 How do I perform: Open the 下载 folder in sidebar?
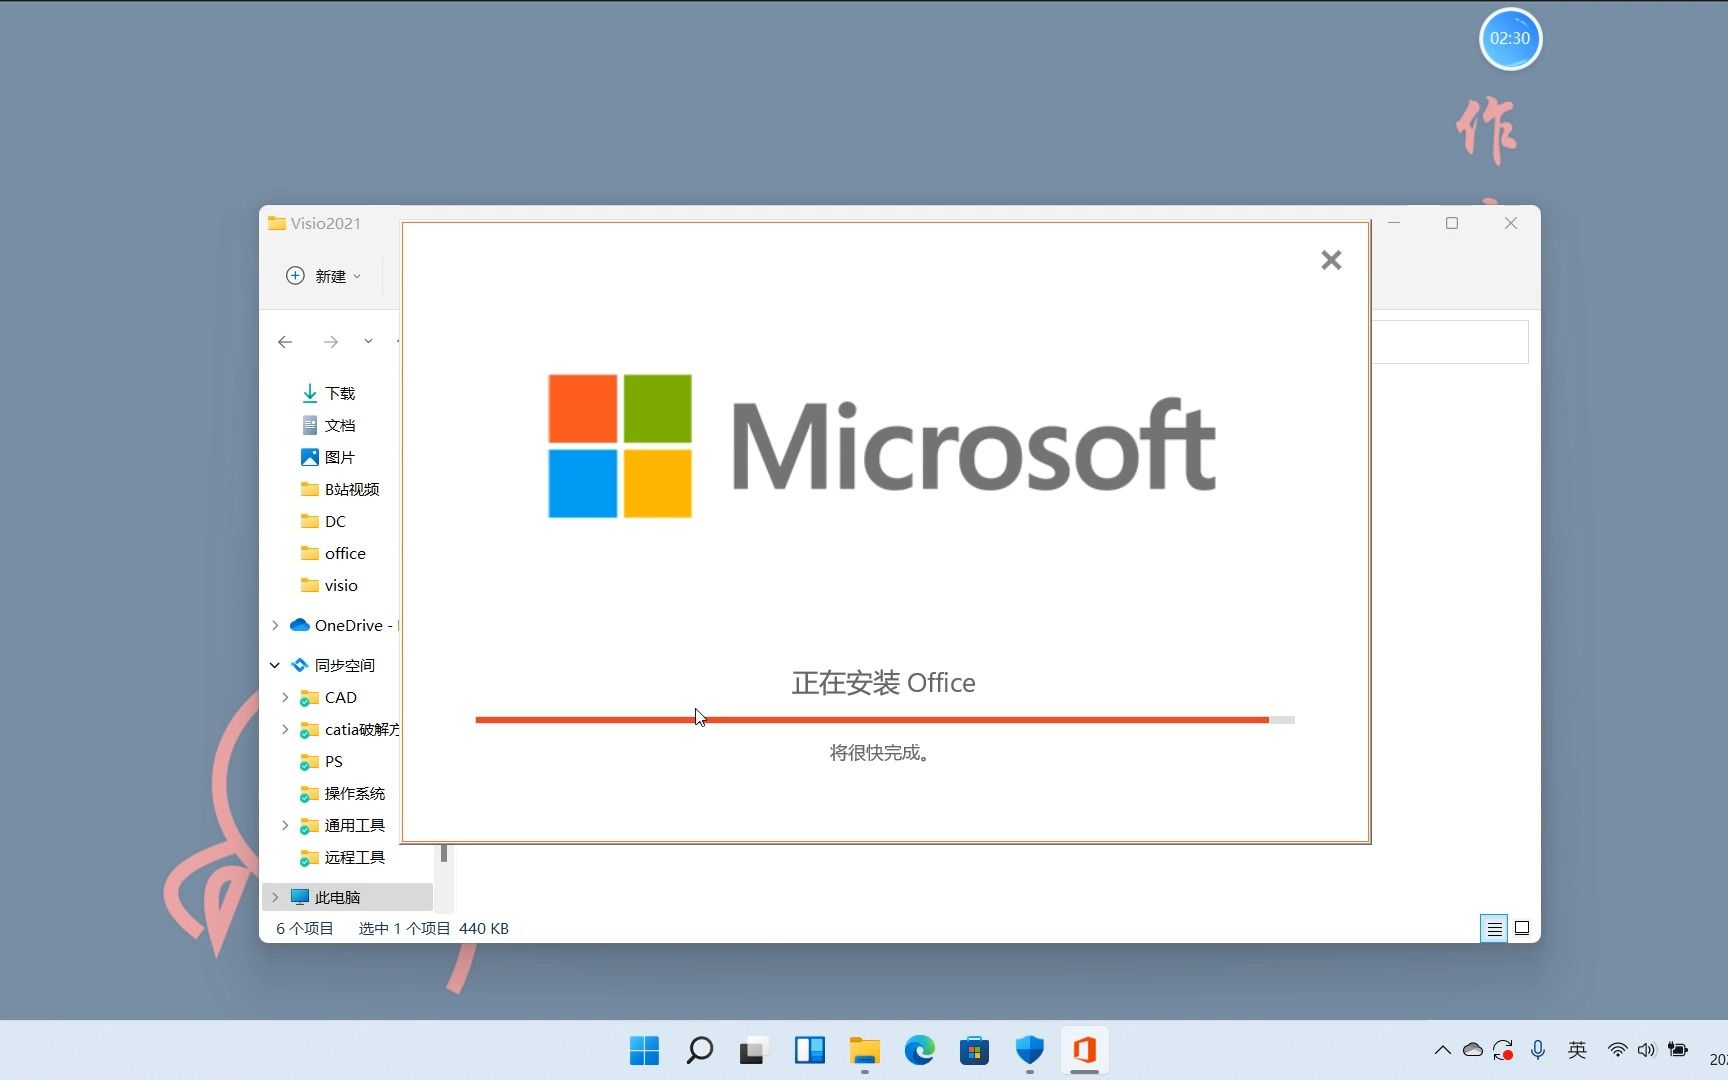point(328,393)
